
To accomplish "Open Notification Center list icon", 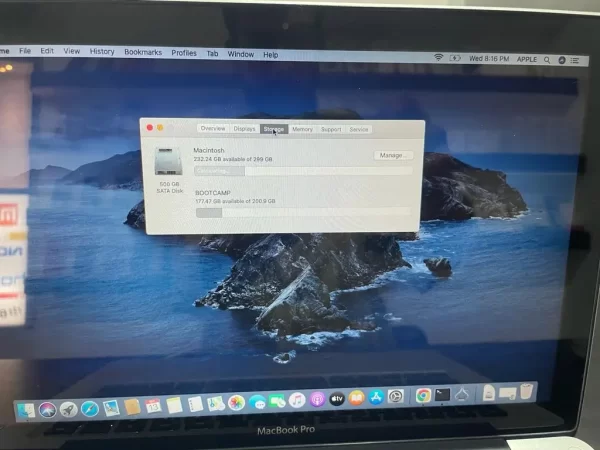I will coord(575,60).
